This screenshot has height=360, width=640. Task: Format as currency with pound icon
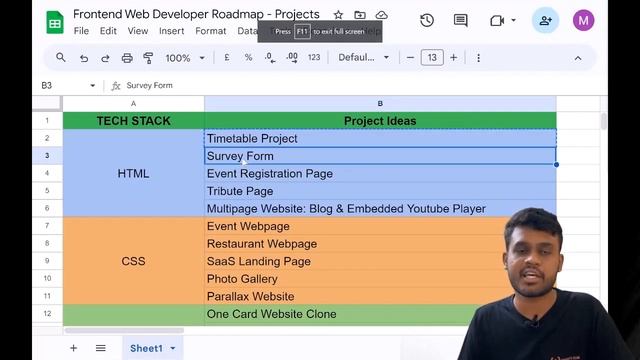click(x=227, y=58)
